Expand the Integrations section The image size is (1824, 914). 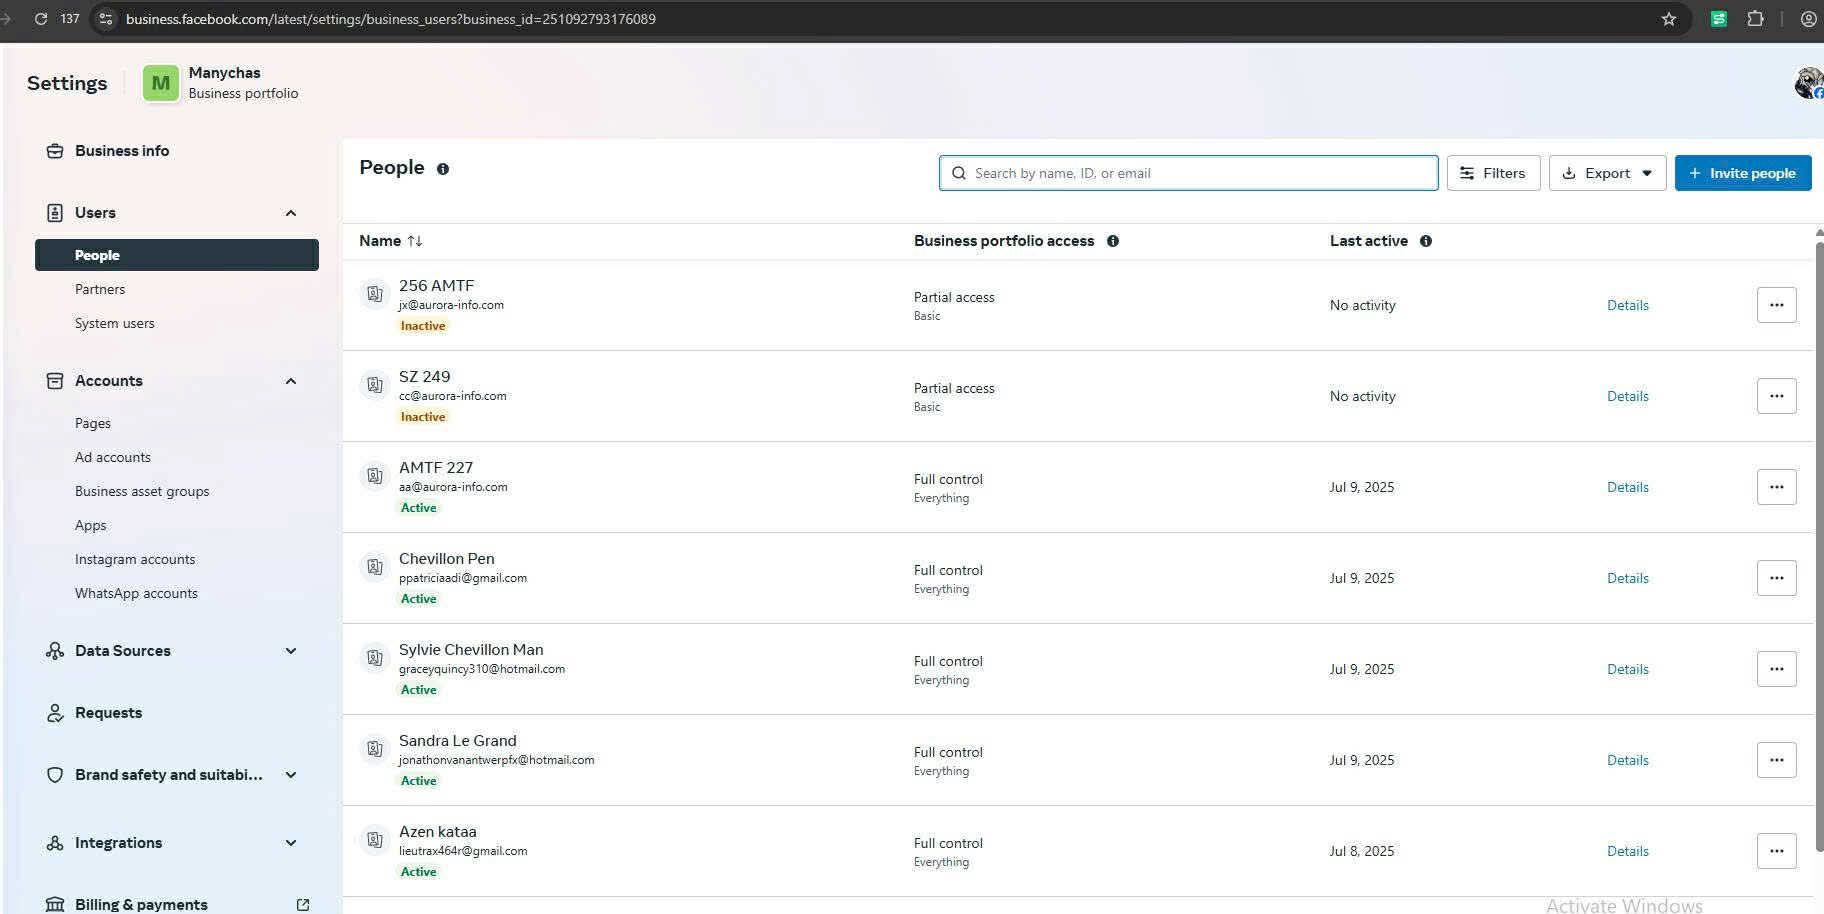pos(291,843)
